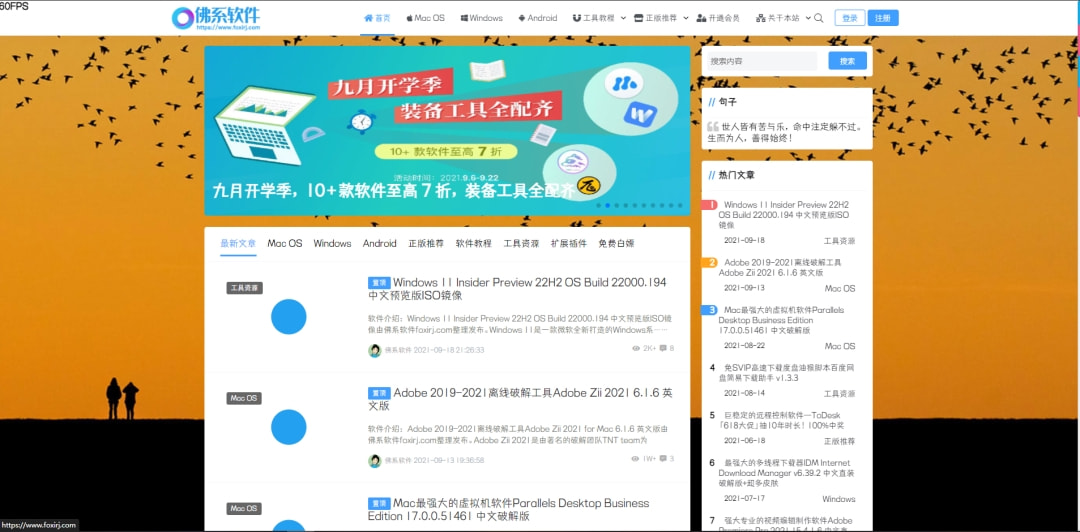Image resolution: width=1080 pixels, height=532 pixels.
Task: Open hot article 5 ToDesk remote control
Action: pos(782,420)
